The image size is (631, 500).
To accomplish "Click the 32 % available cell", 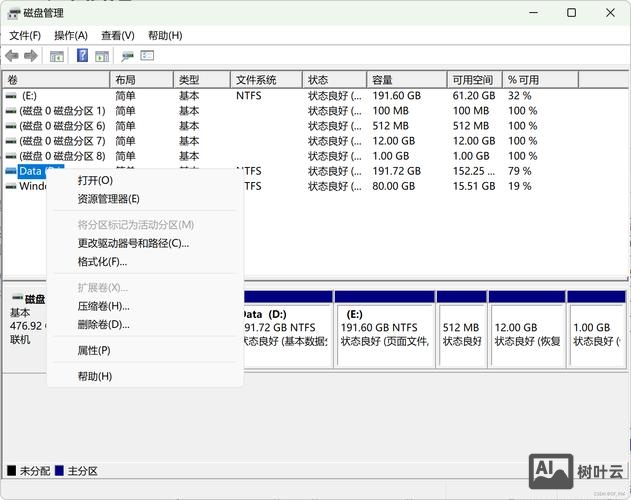I will [520, 96].
